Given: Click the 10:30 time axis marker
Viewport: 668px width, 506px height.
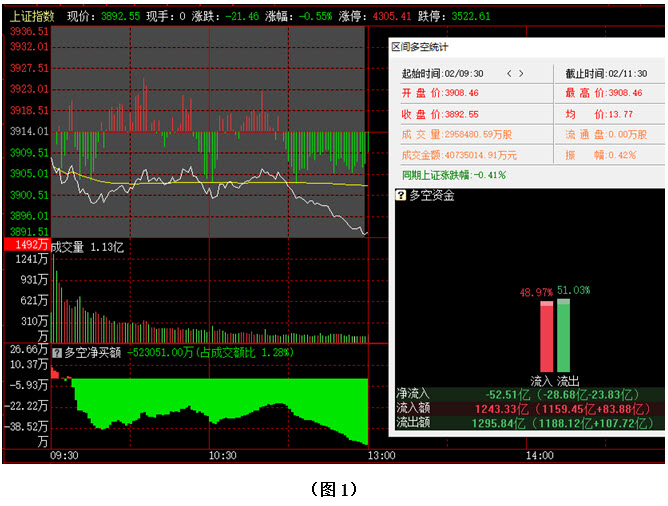Looking at the screenshot, I should tap(222, 455).
